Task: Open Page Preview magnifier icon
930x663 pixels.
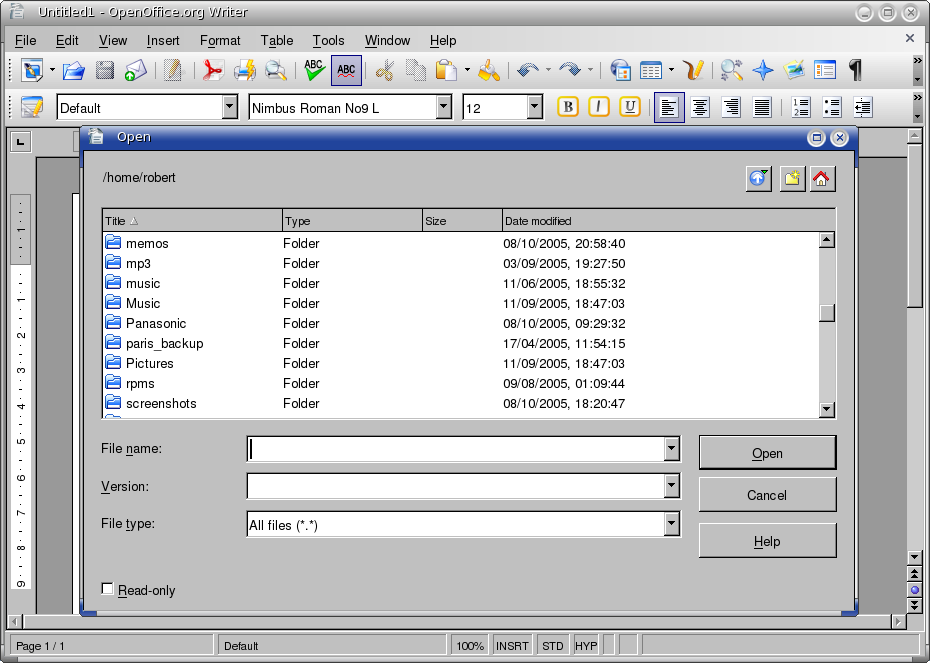Action: (275, 71)
